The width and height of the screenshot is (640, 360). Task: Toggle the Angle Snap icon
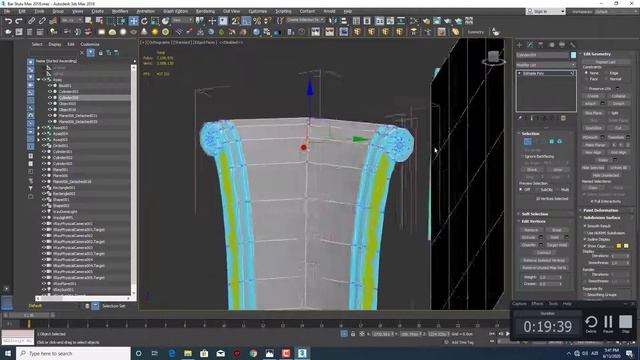246,21
